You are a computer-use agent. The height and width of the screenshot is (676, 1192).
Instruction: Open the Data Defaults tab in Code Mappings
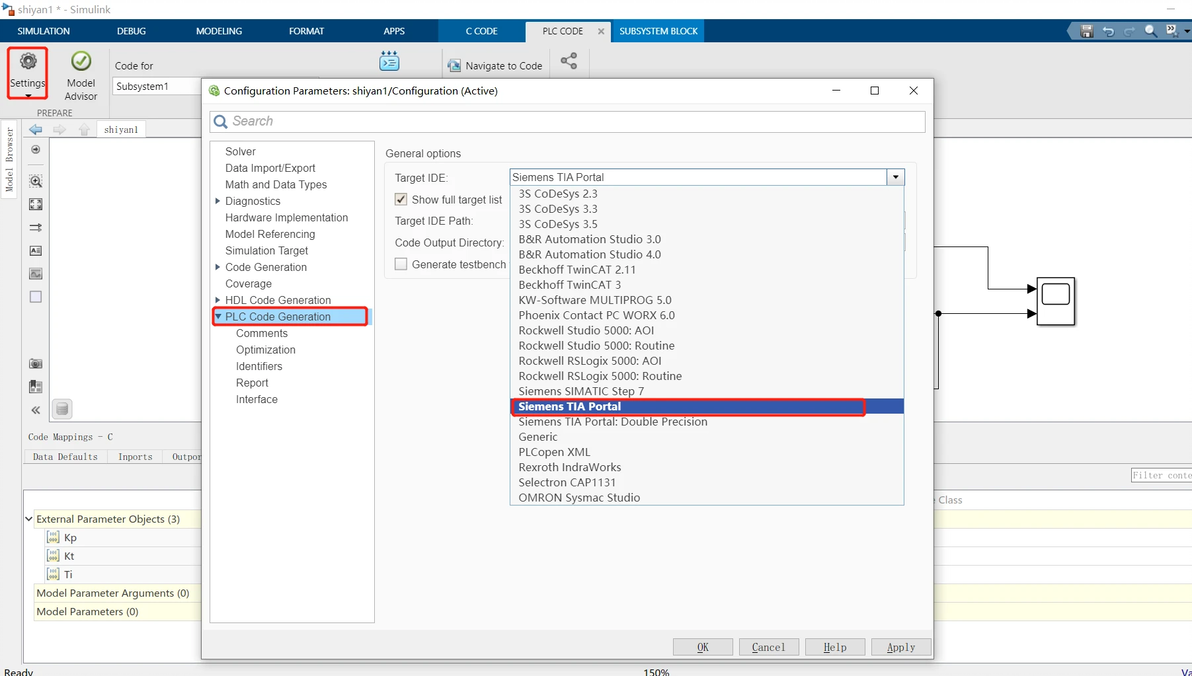tap(65, 456)
